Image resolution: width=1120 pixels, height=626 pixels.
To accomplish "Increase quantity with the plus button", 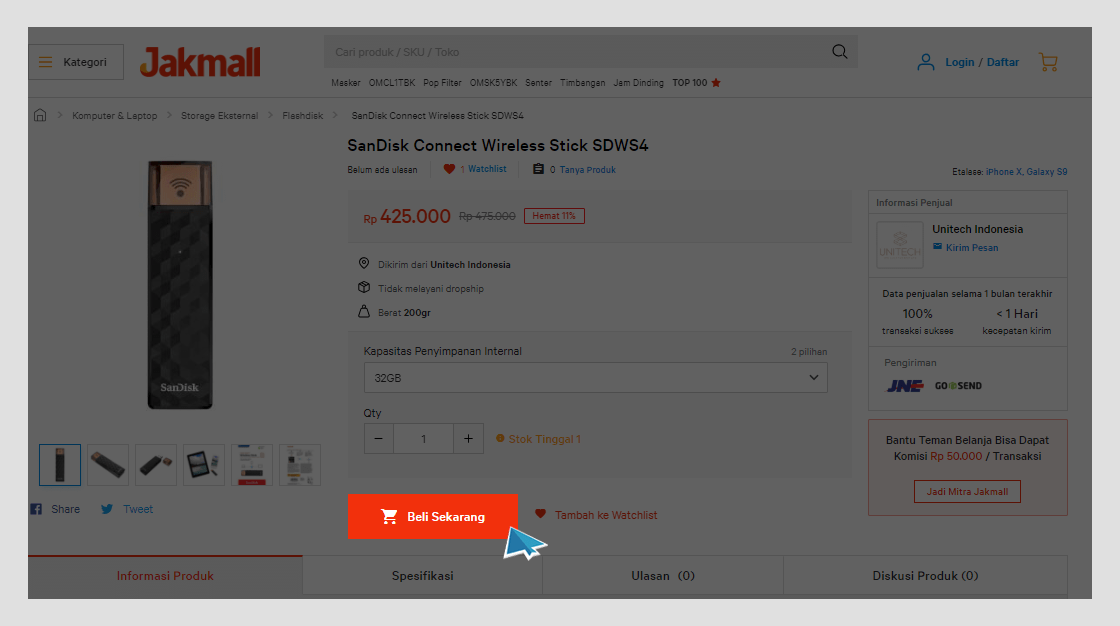I will 469,439.
